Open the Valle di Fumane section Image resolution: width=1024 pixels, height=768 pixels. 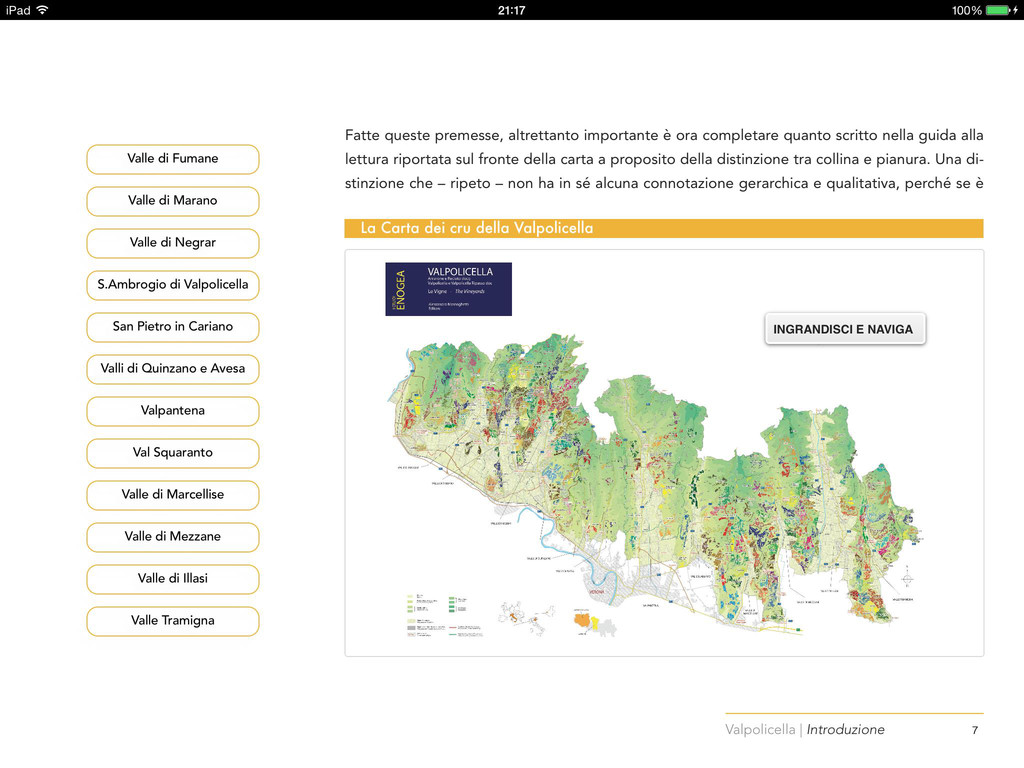point(172,159)
